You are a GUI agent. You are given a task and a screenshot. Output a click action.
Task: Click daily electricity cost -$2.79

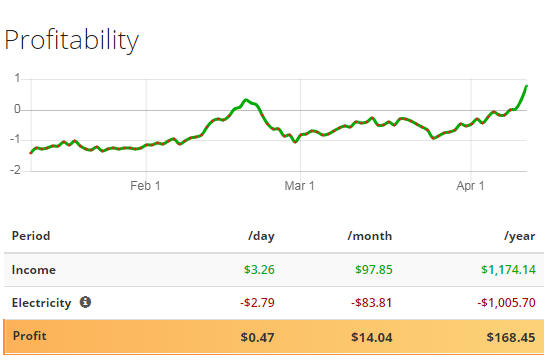257,303
